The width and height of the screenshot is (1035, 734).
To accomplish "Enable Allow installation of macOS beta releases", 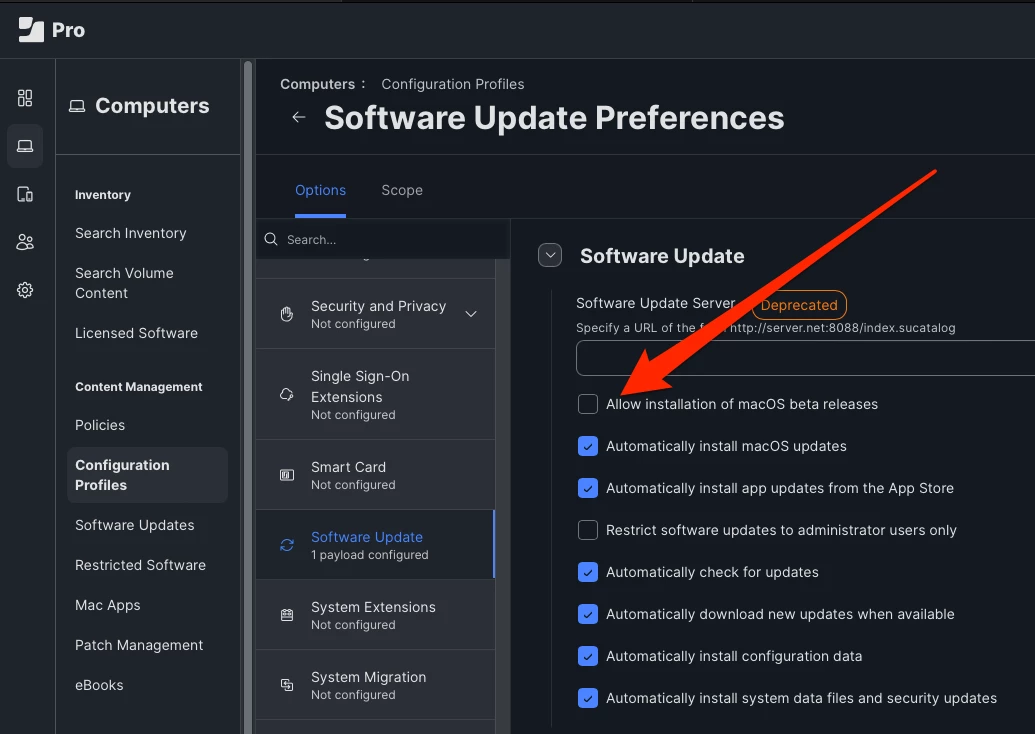I will (587, 404).
